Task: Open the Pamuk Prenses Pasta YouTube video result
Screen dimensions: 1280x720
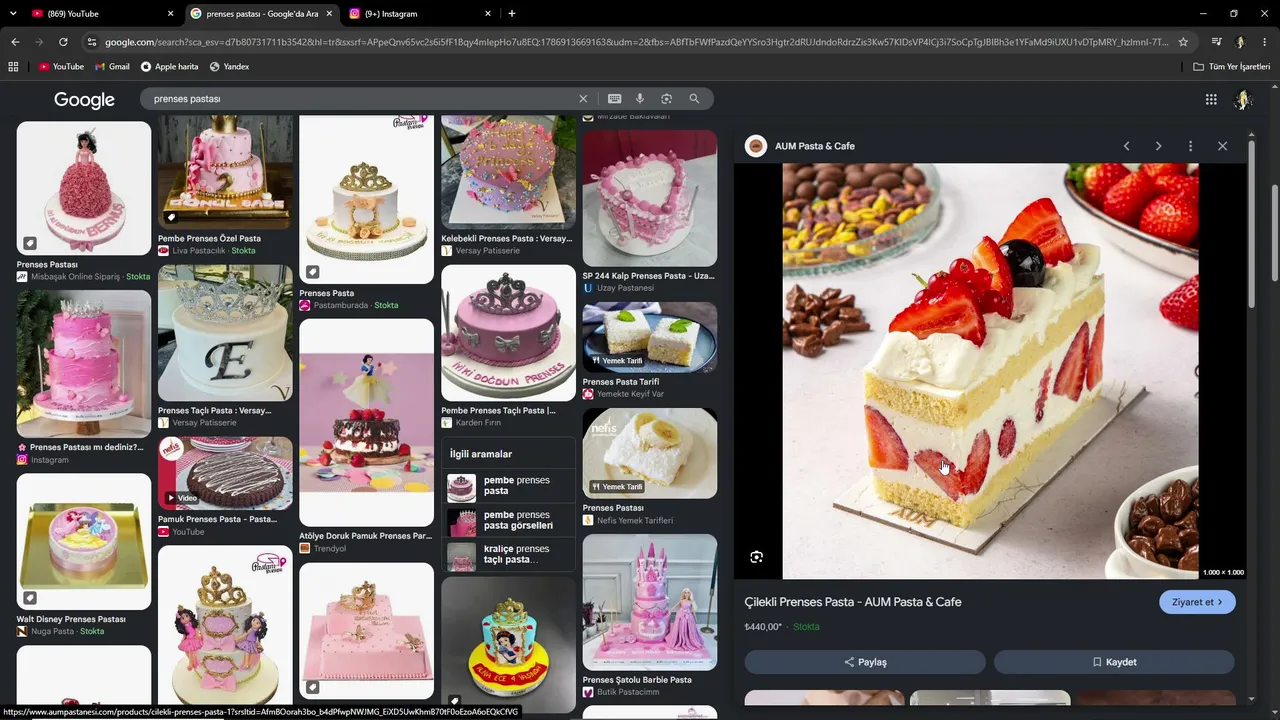Action: [225, 474]
